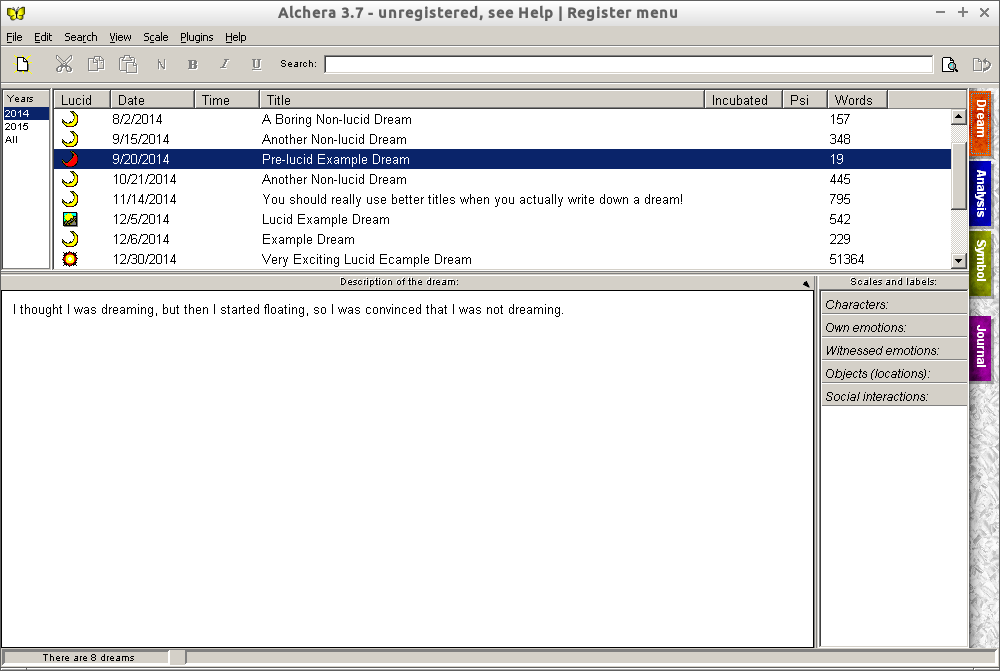Click sun icon for 12/30/2014 dream
Image resolution: width=1000 pixels, height=671 pixels.
coord(70,259)
